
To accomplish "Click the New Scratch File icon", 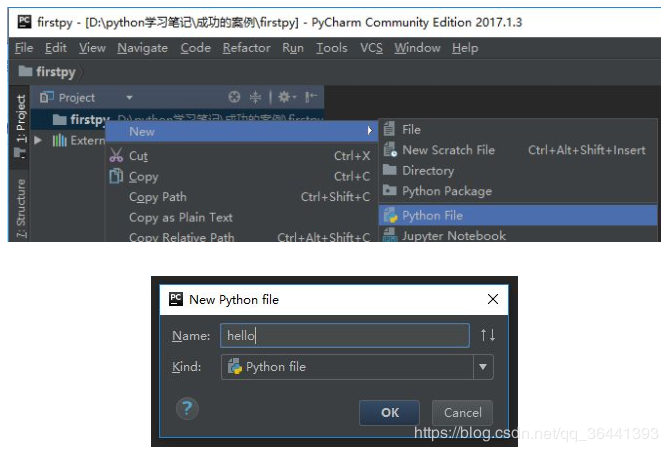I will [x=390, y=150].
